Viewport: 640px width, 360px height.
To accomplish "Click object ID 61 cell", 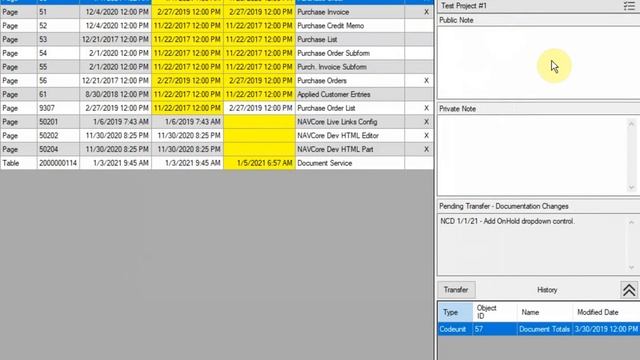I will click(x=58, y=94).
